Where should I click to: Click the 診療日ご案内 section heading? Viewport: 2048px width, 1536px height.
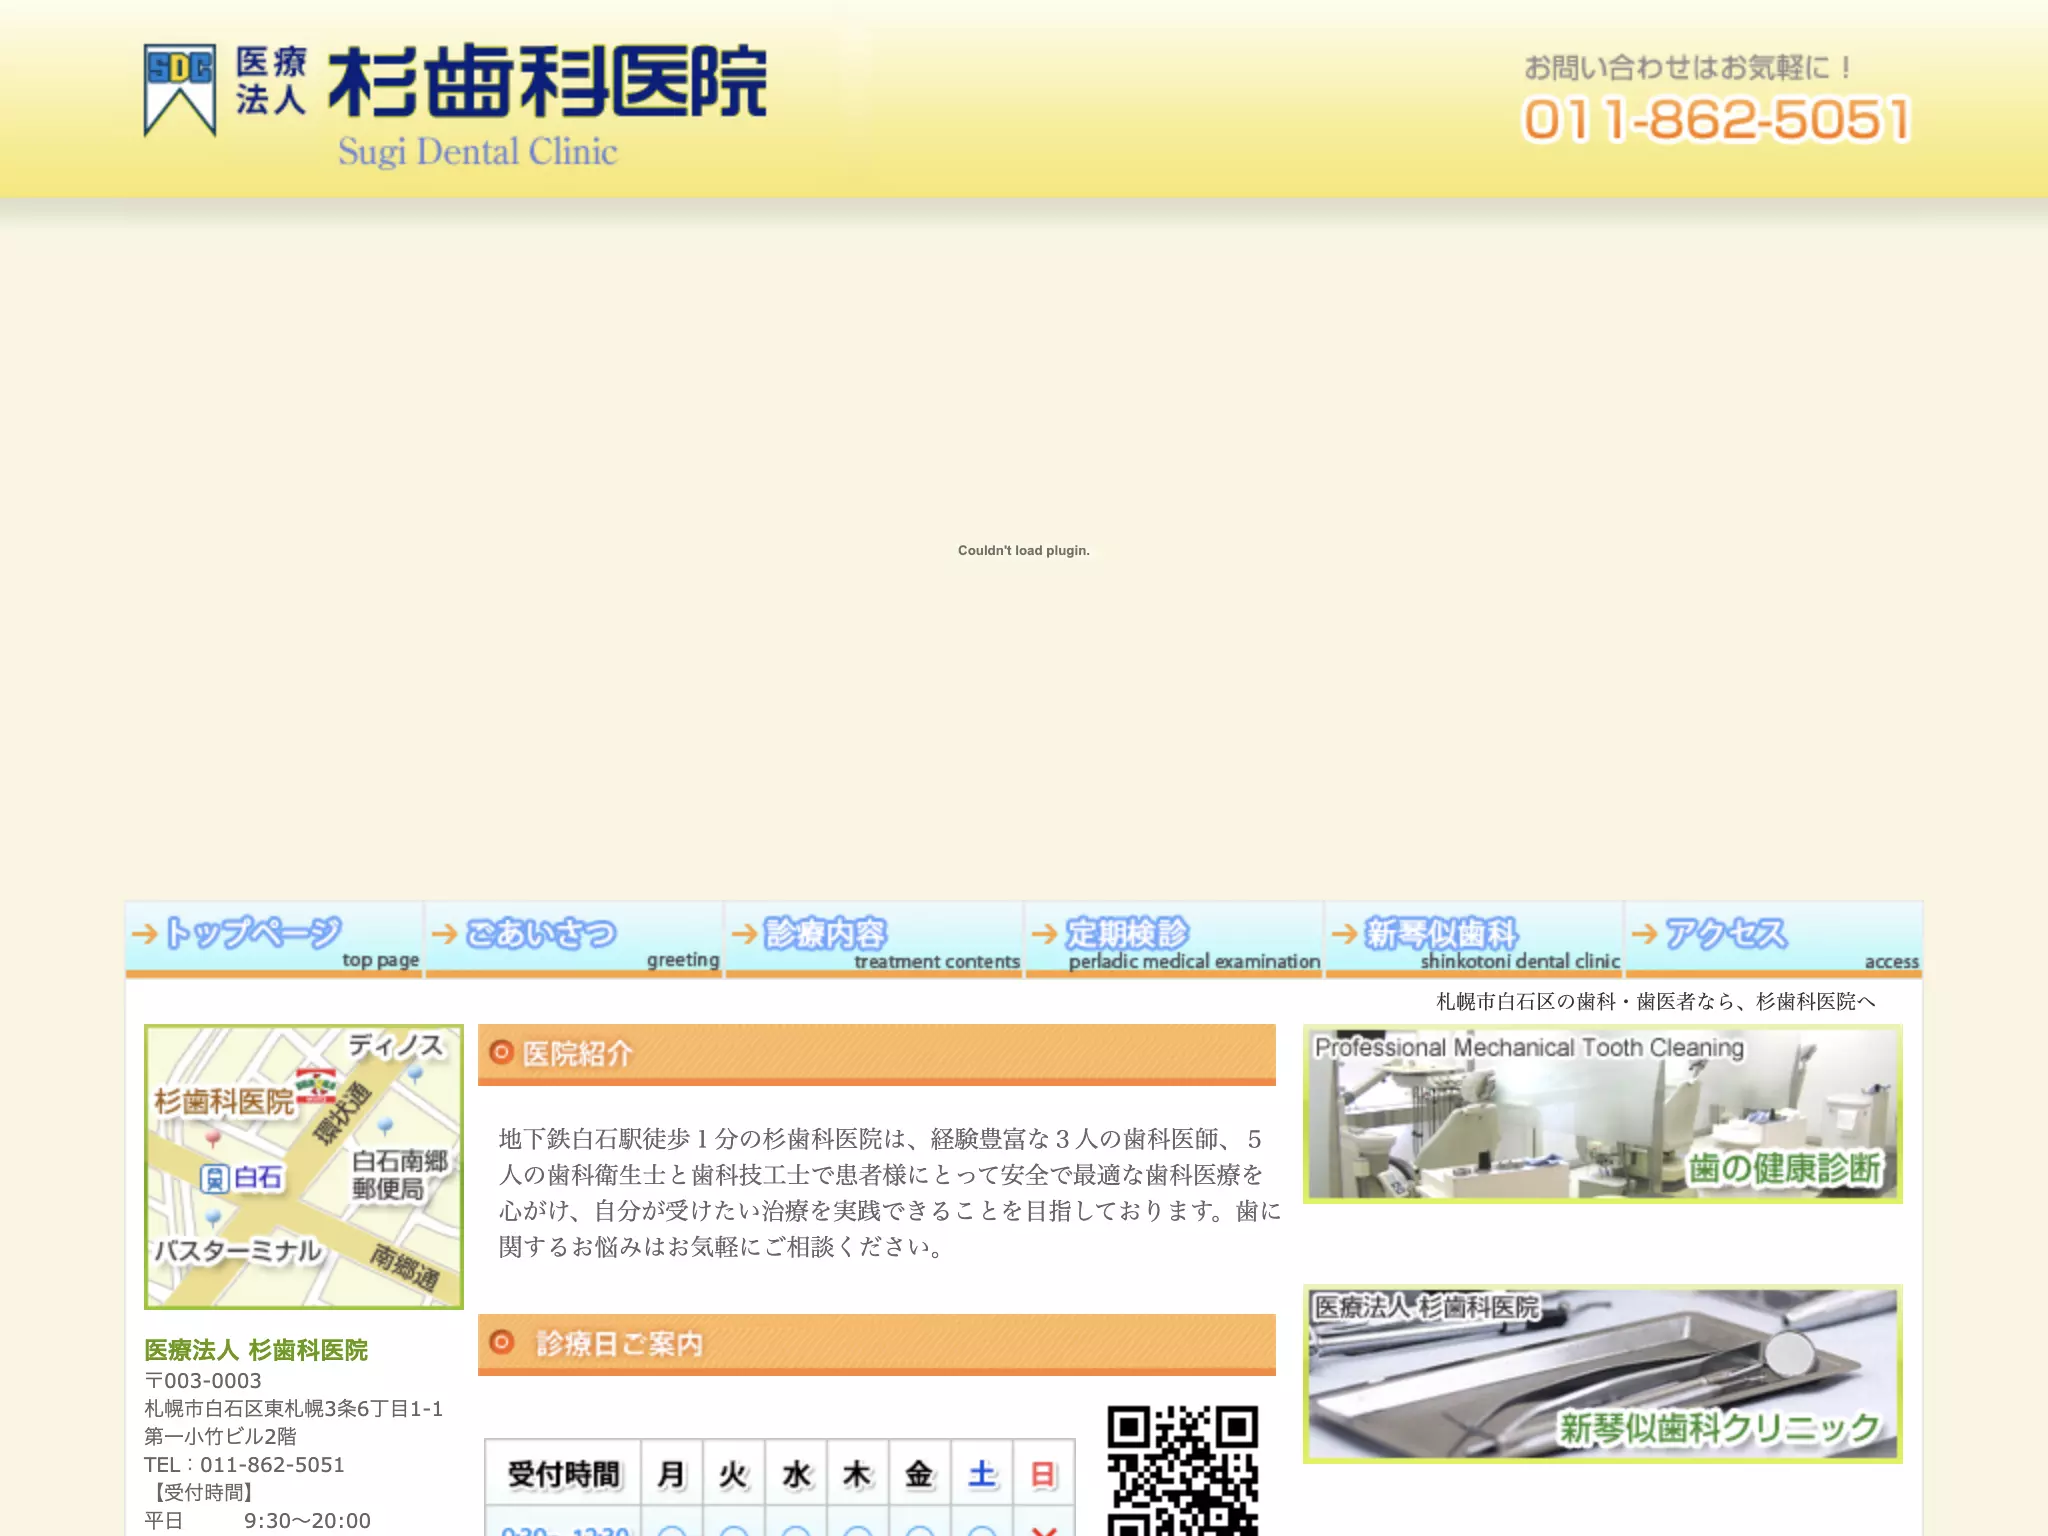[877, 1344]
